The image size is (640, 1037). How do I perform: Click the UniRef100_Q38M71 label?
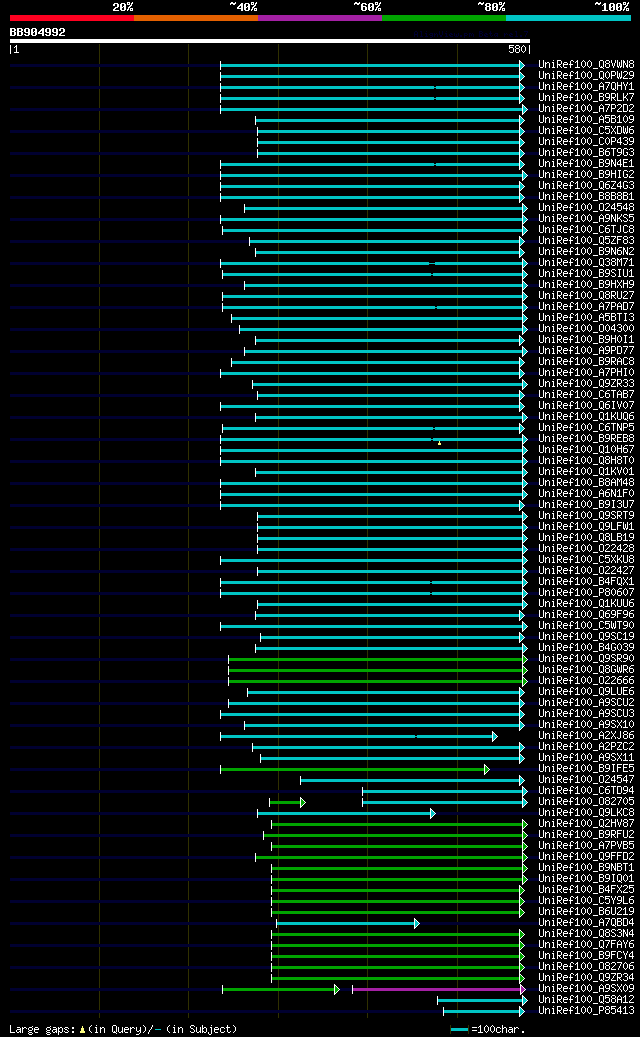pos(586,263)
